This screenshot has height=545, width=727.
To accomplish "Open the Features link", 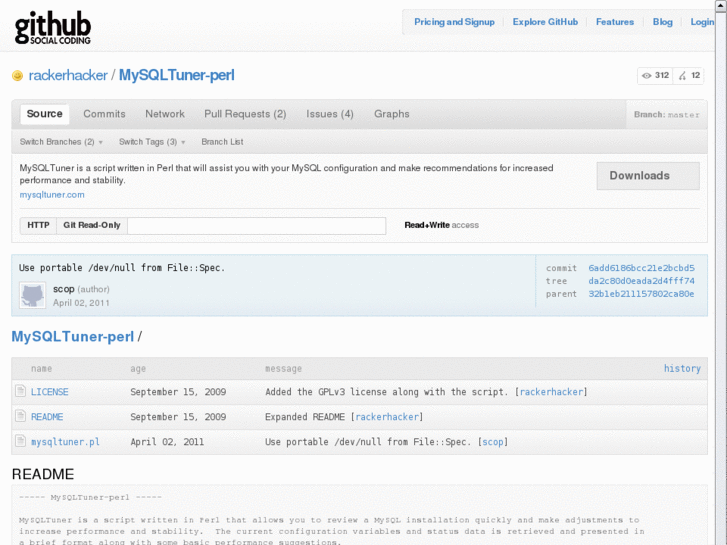I will tap(615, 22).
